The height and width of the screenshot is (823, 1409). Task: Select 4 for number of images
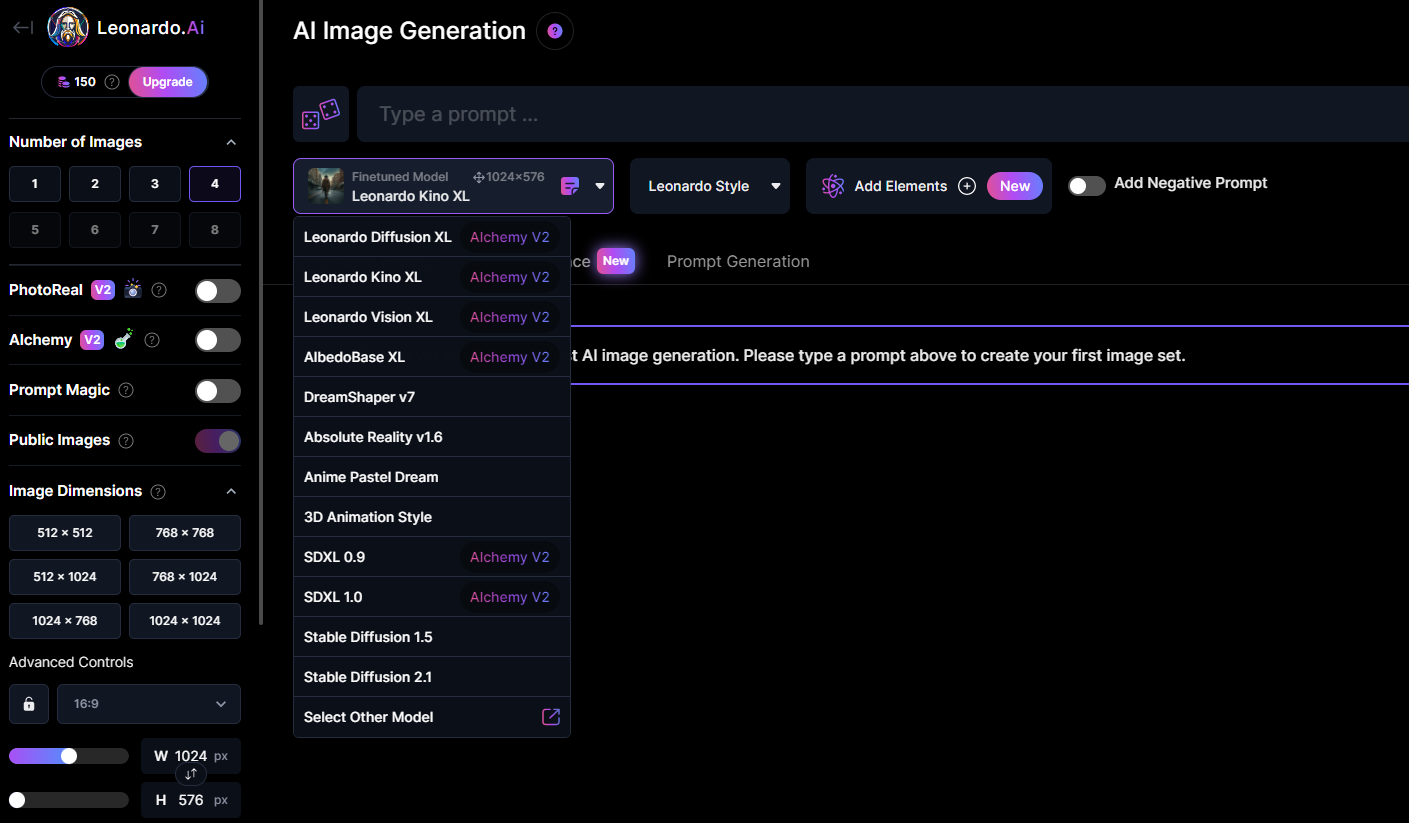(215, 184)
